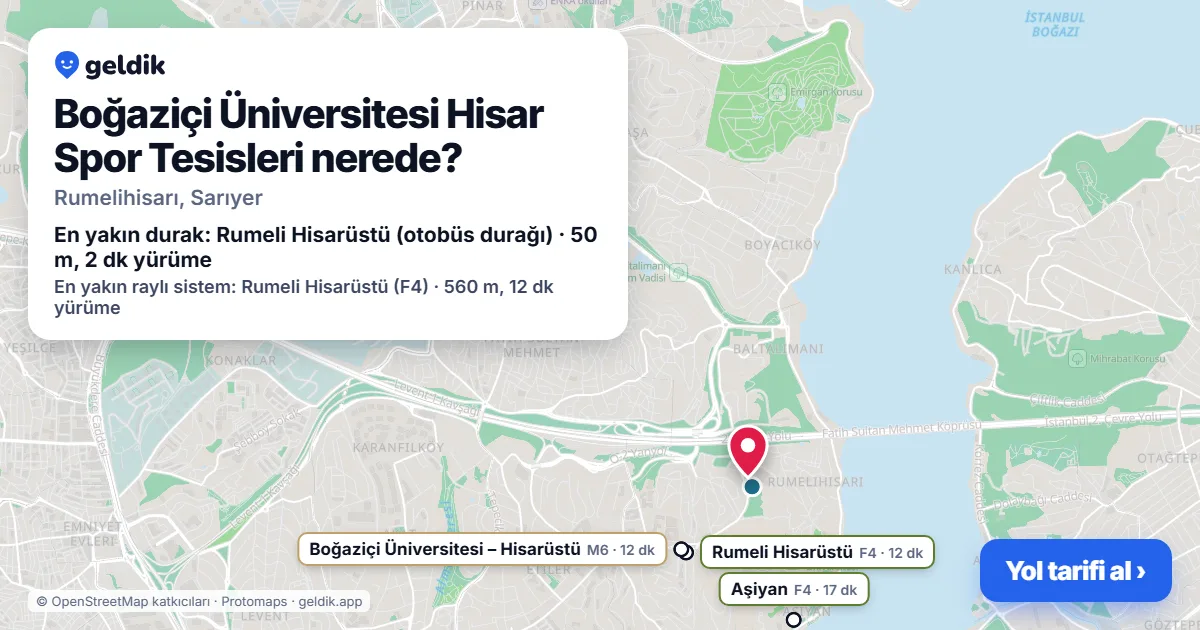Click the OTAĞTEPE map label

point(1168,457)
